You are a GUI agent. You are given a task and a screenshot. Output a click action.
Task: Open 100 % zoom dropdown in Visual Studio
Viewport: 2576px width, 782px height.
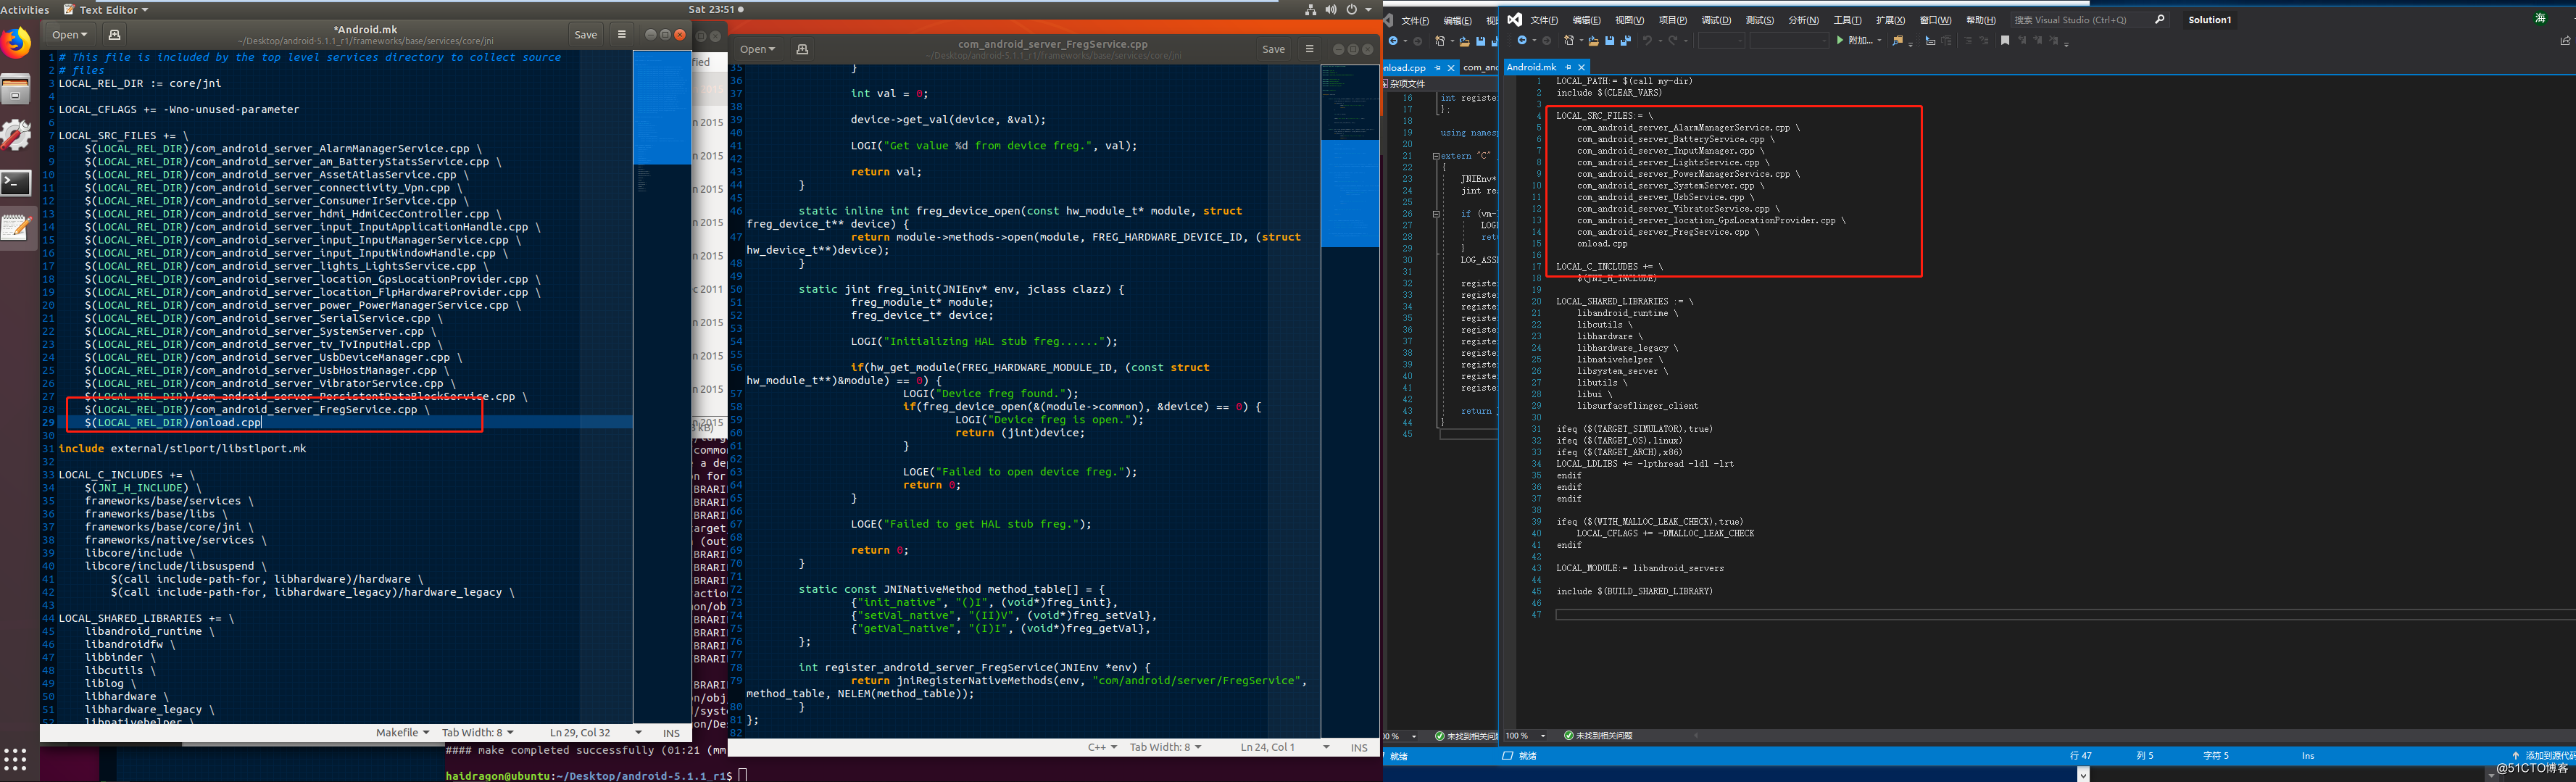[x=1526, y=736]
